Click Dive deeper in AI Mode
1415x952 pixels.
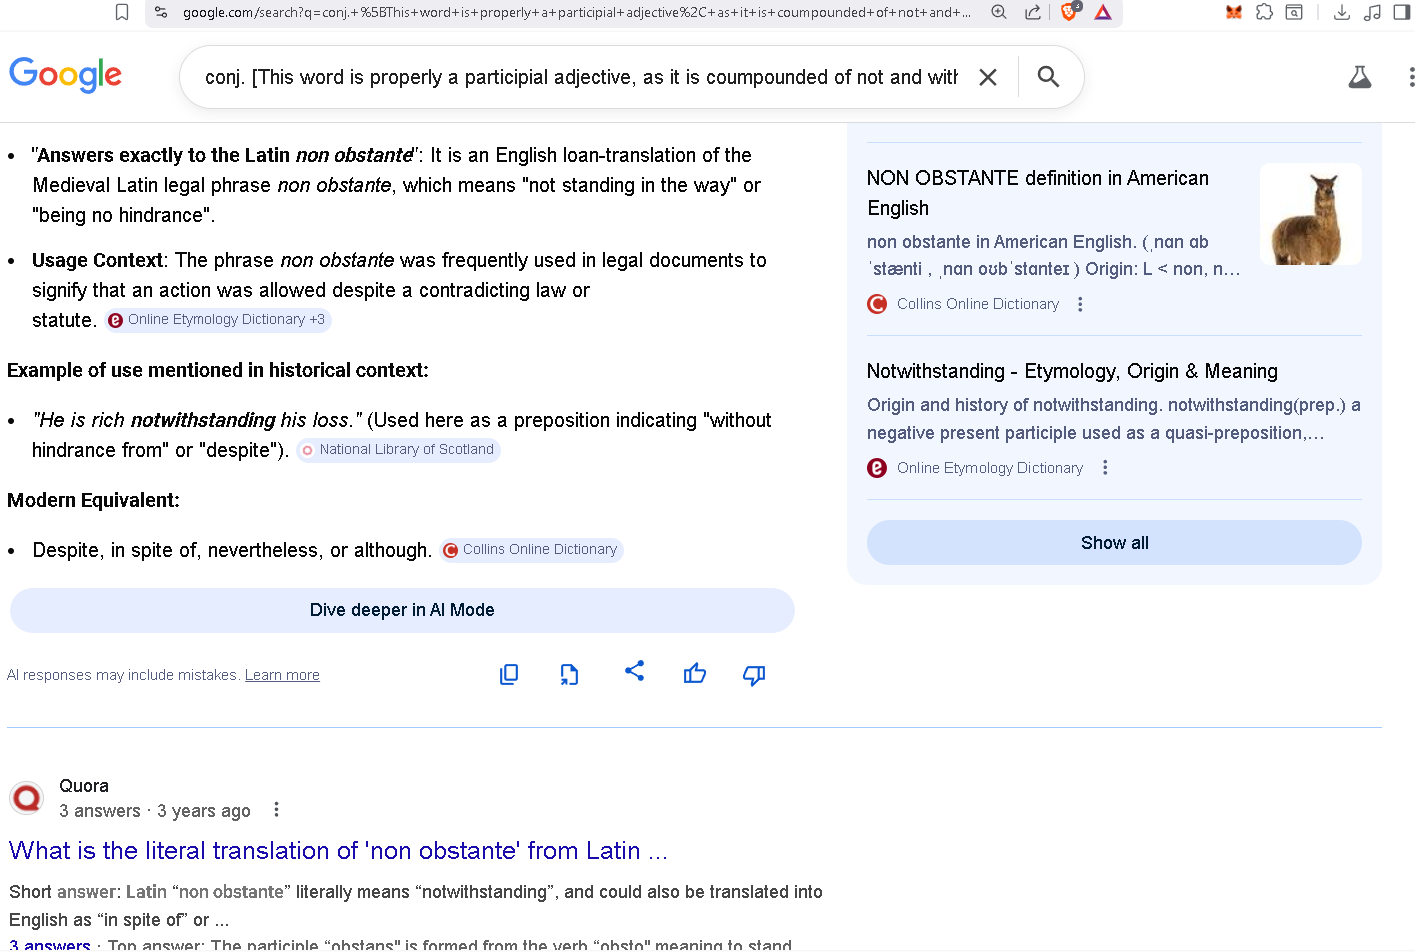tap(402, 610)
